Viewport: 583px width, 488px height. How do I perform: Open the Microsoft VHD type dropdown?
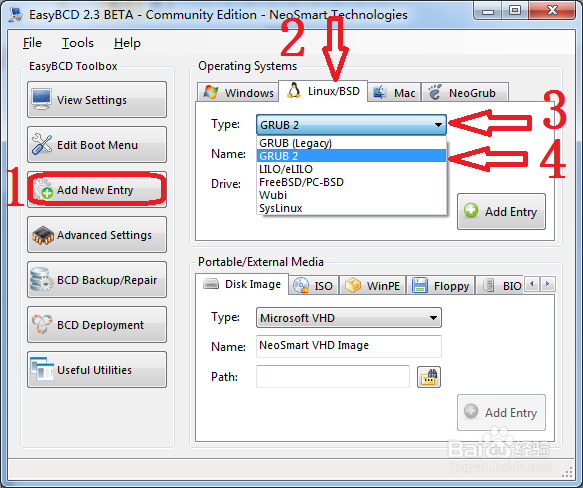(x=349, y=318)
